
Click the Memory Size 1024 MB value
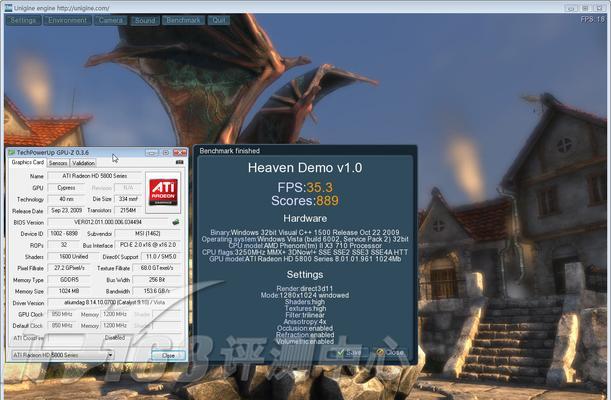coord(69,291)
